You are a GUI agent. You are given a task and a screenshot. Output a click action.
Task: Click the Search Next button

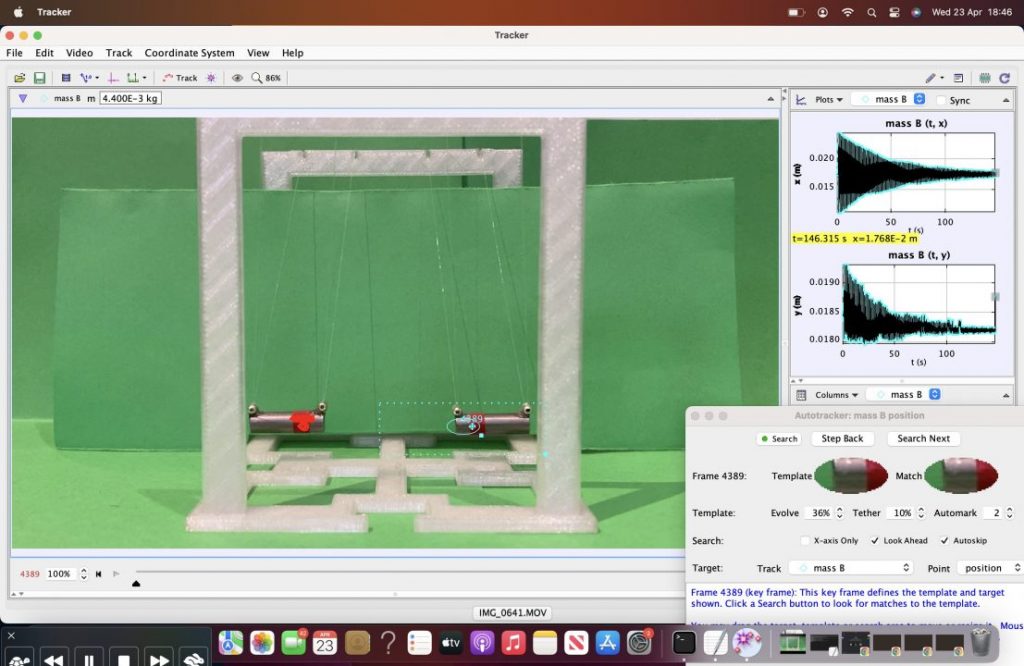coord(923,439)
